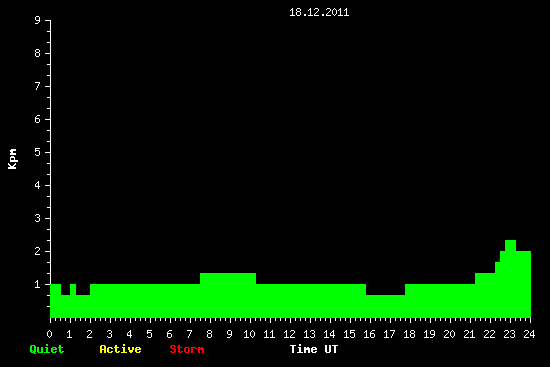
Task: Click the lowered green bar near hour 17
Action: tap(385, 306)
